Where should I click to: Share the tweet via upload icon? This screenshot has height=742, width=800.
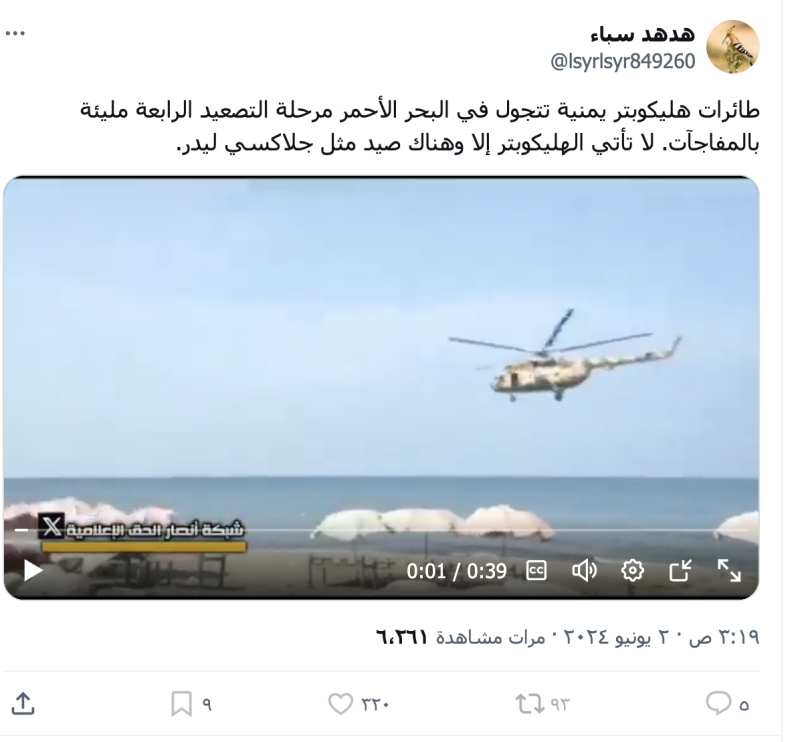22,703
